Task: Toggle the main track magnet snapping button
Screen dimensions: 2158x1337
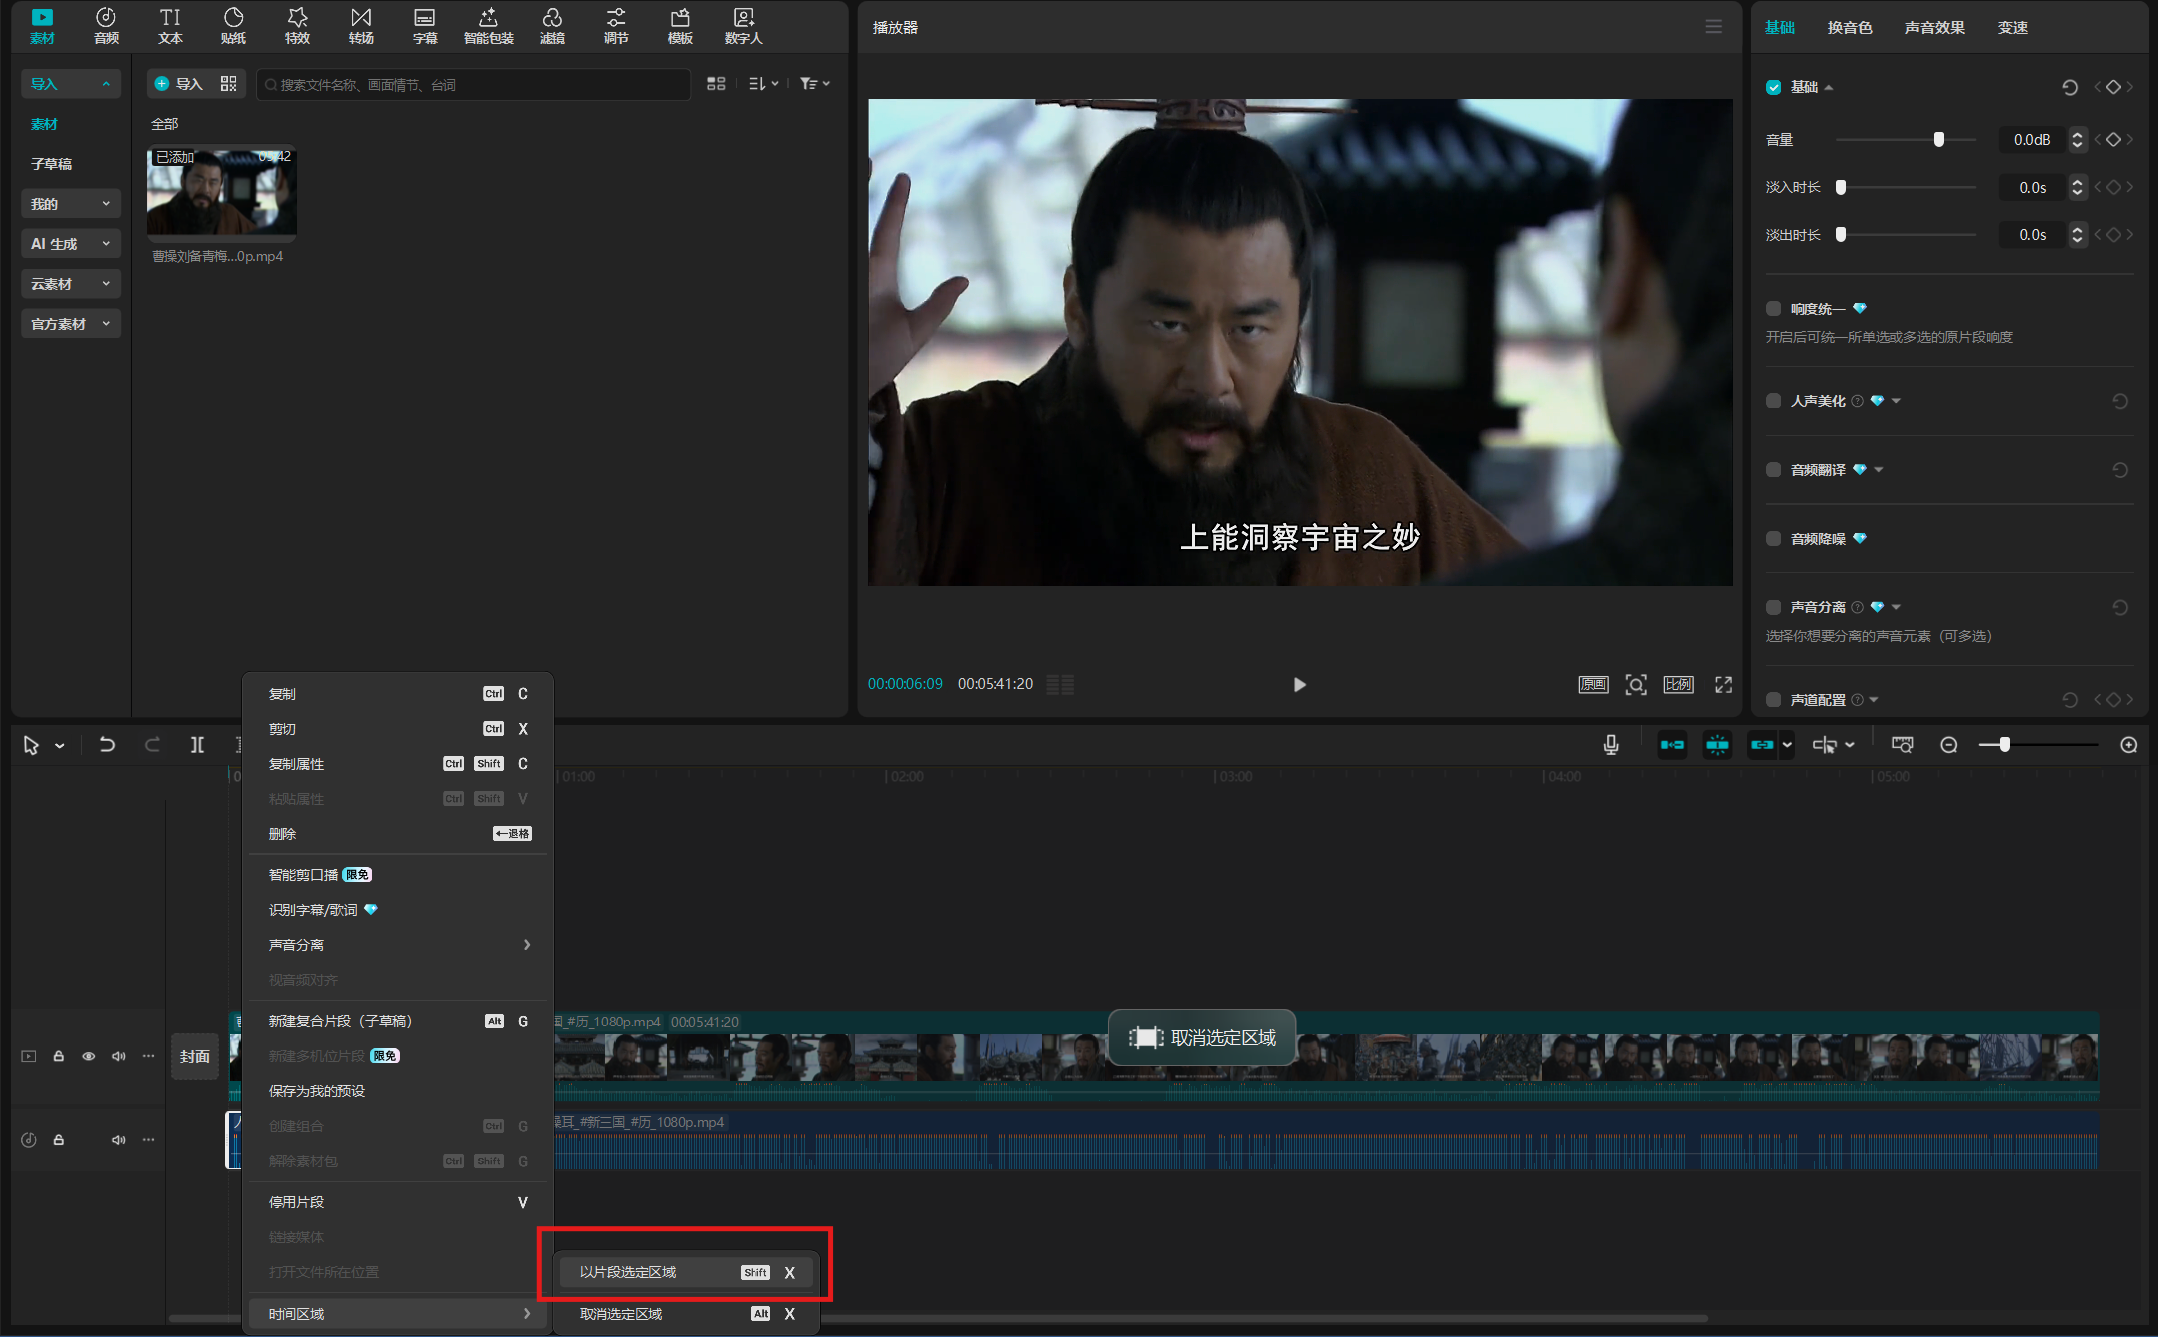Action: coord(1672,745)
